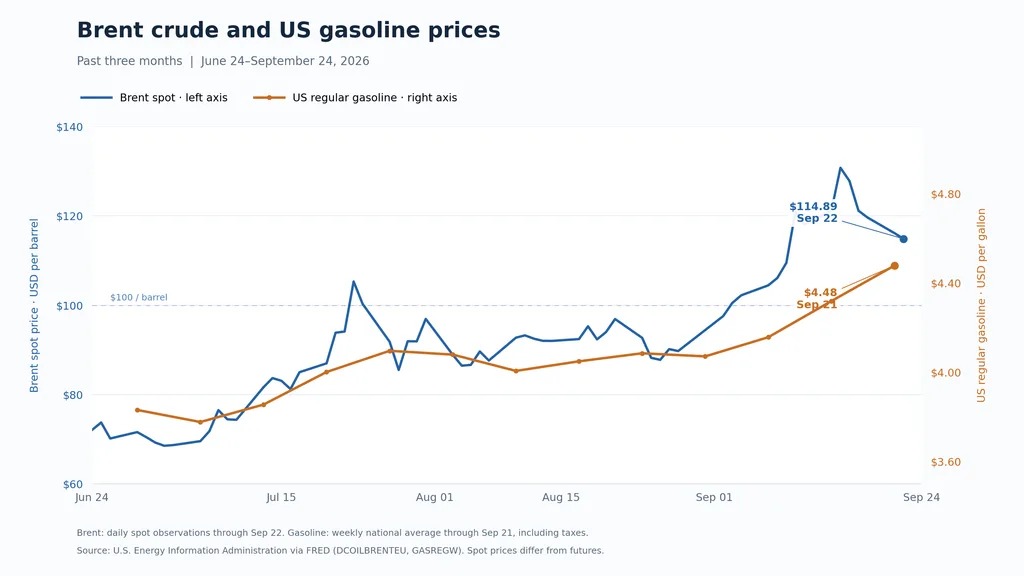Click the $4.80 right axis tick label
The image size is (1024, 576).
tap(946, 195)
